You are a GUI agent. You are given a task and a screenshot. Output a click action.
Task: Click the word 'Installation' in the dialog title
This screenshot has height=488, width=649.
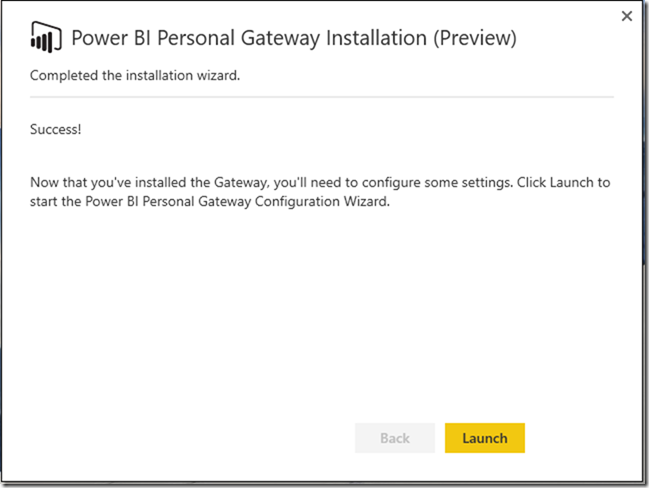[x=376, y=38]
